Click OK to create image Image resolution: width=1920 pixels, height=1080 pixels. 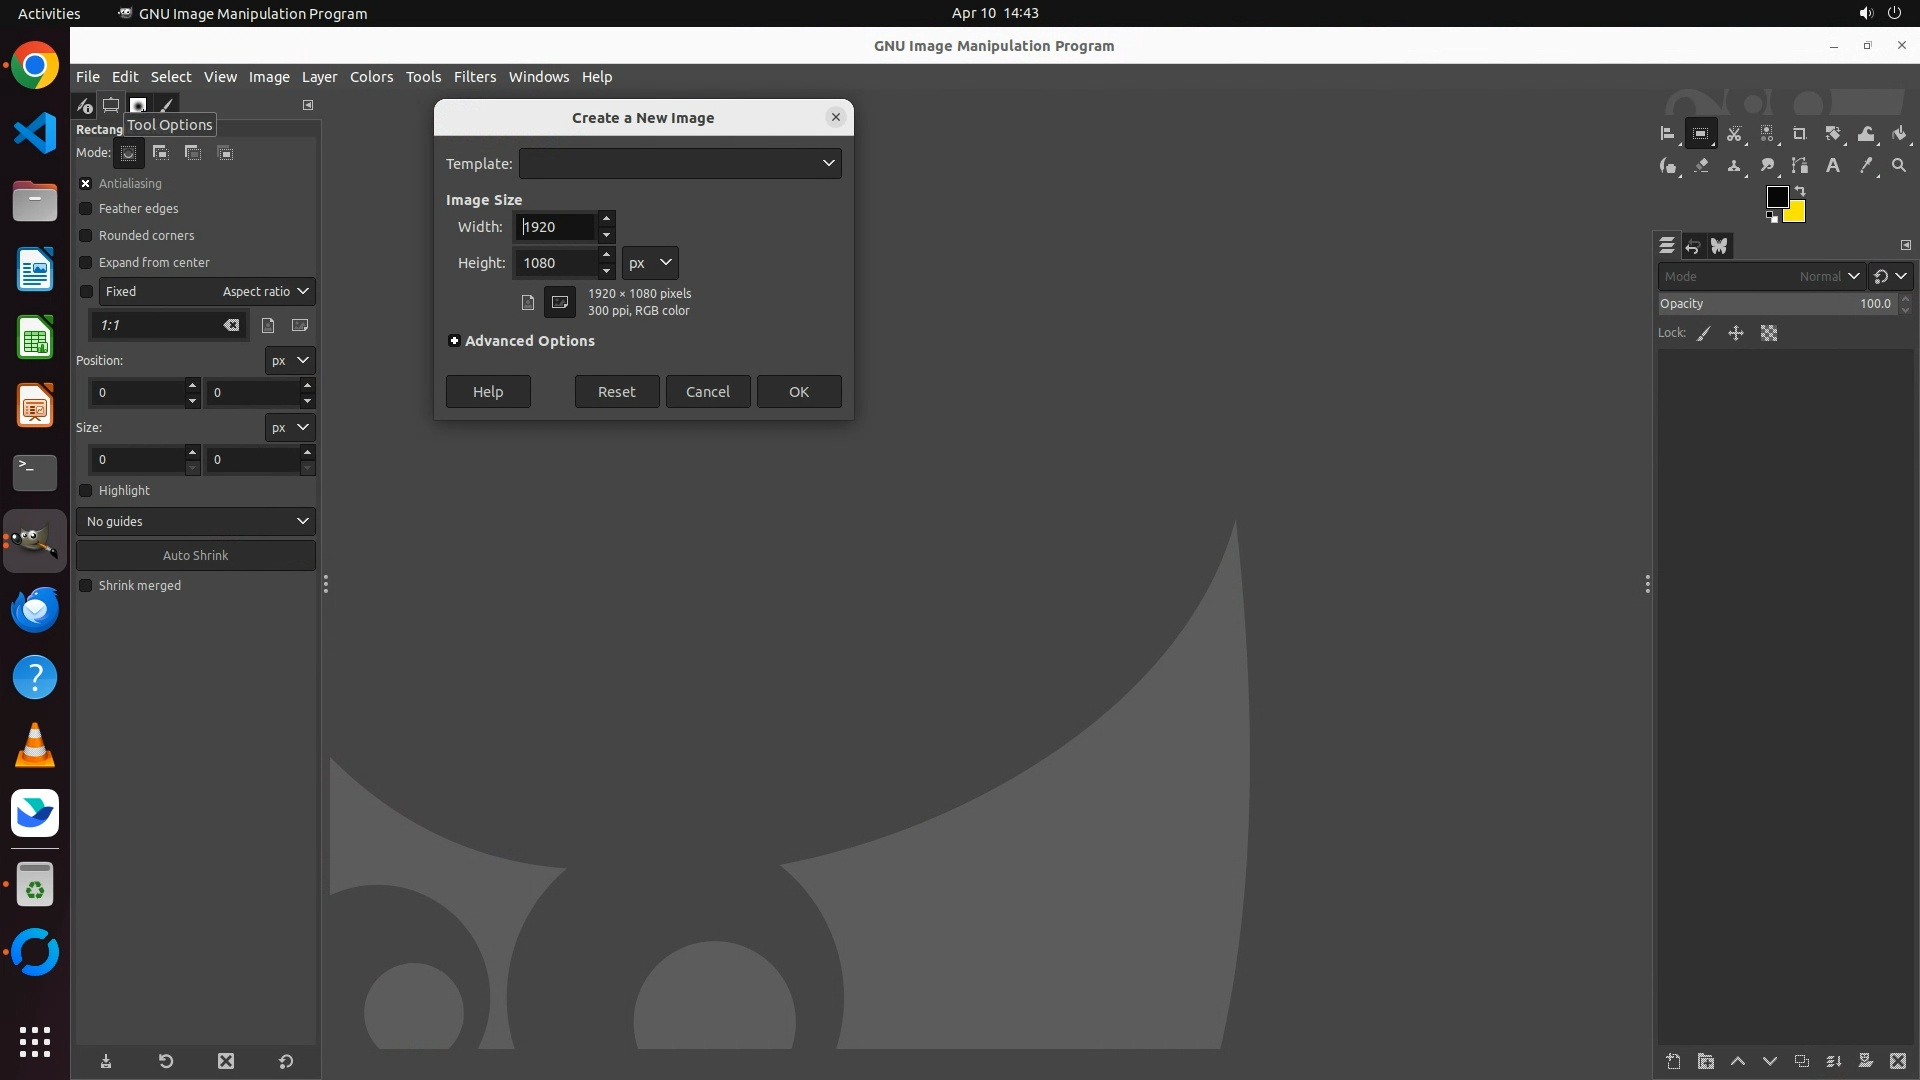(798, 392)
